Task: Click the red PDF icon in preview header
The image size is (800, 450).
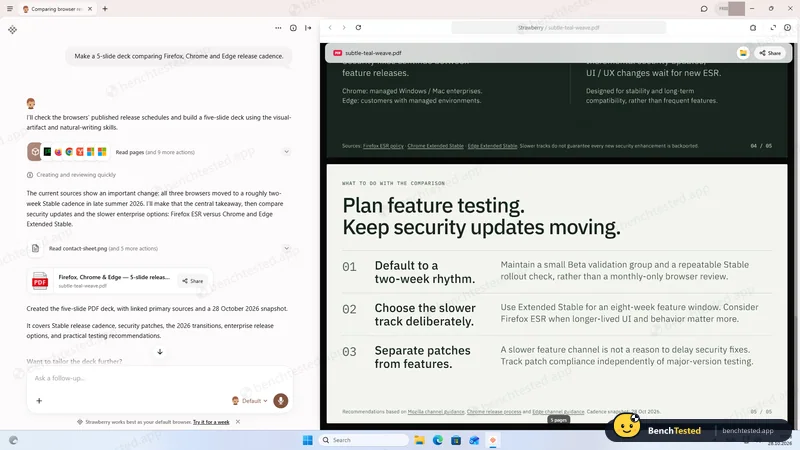Action: 337,53
